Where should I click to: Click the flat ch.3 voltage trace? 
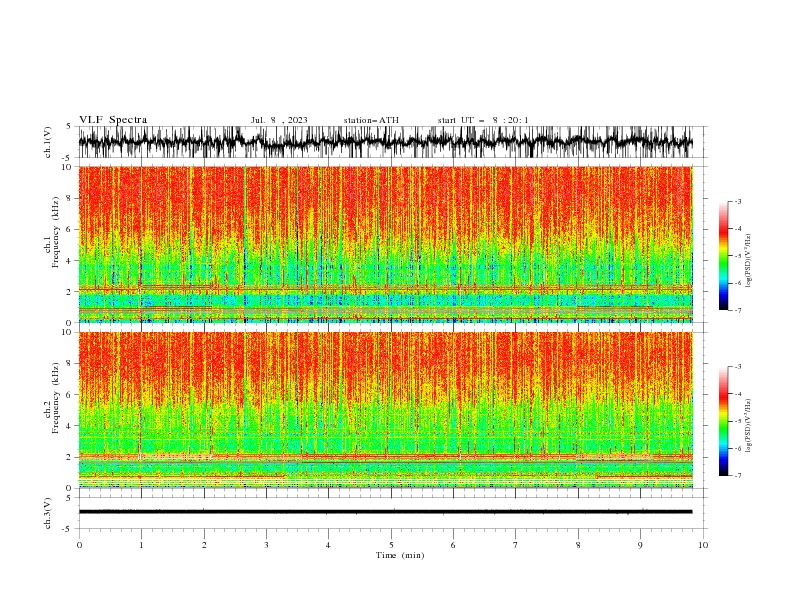point(385,512)
